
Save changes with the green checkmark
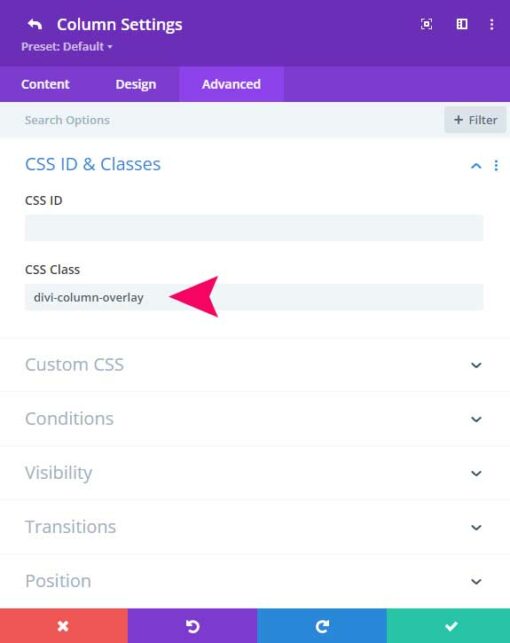coord(449,626)
